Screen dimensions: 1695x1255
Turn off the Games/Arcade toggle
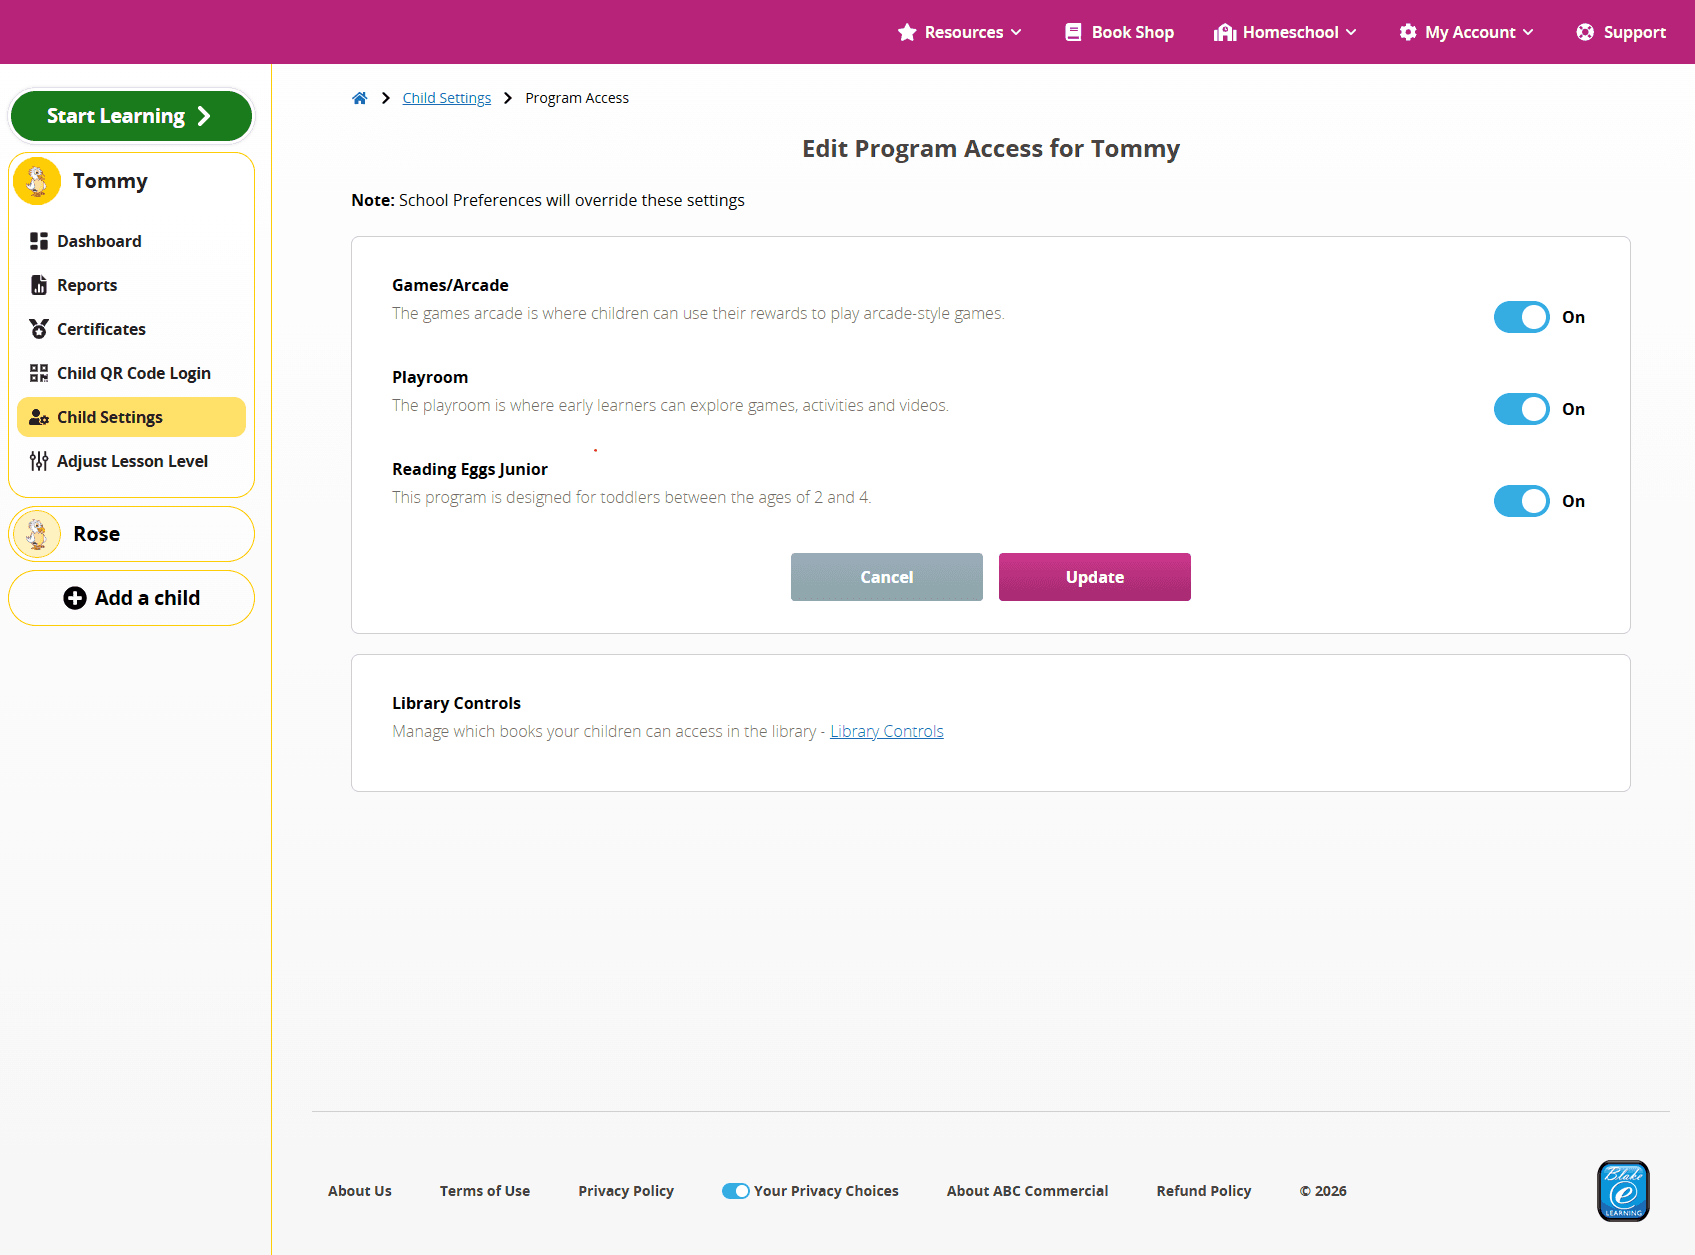[x=1522, y=317]
